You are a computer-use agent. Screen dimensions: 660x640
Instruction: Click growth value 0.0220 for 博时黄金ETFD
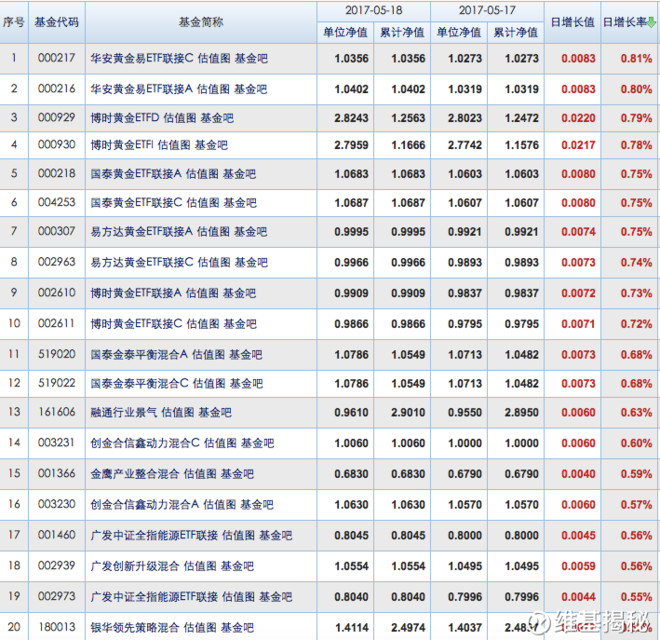[x=578, y=117]
